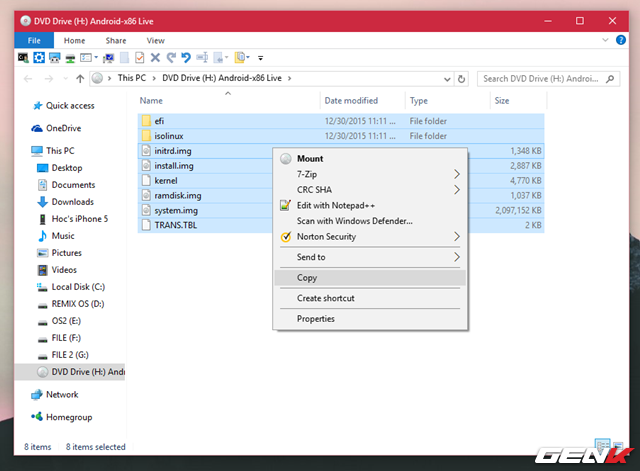
Task: Select Mount in the context menu
Action: coord(310,158)
